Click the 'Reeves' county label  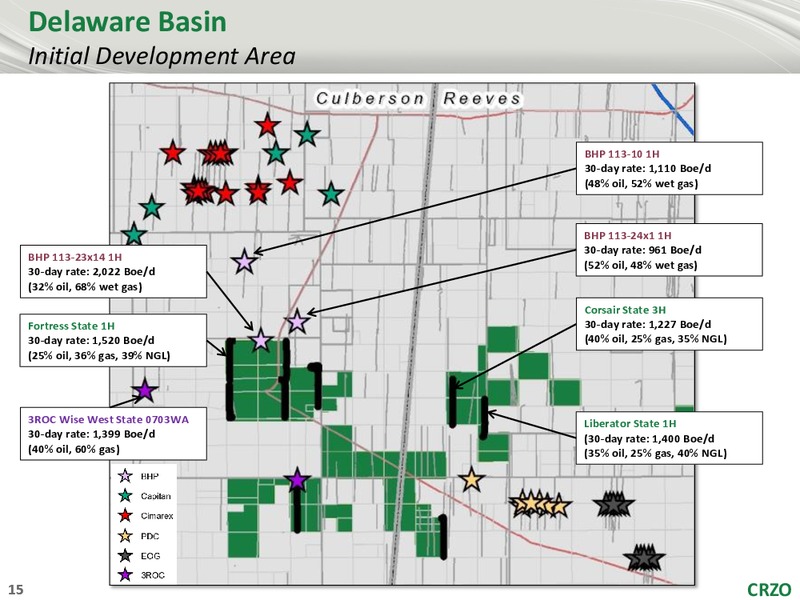pyautogui.click(x=482, y=98)
